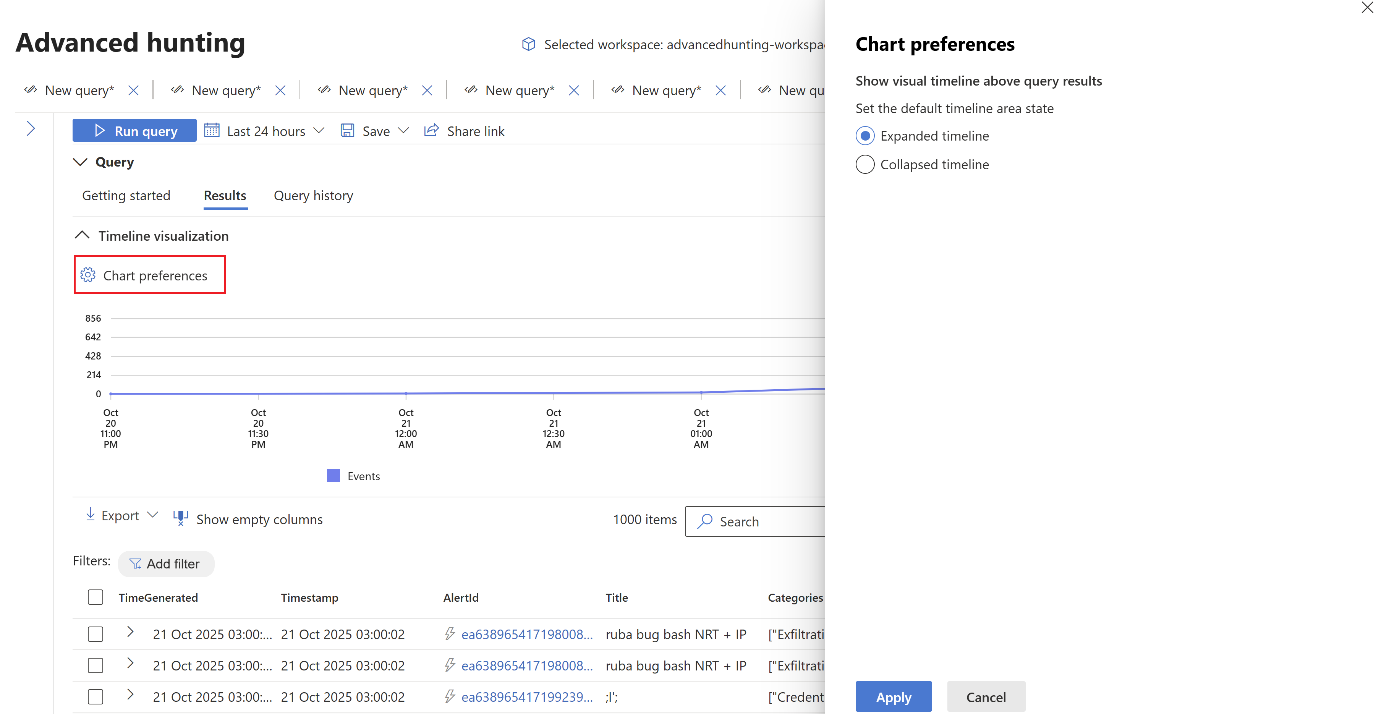This screenshot has width=1376, height=714.
Task: Click the Share link icon
Action: [x=432, y=131]
